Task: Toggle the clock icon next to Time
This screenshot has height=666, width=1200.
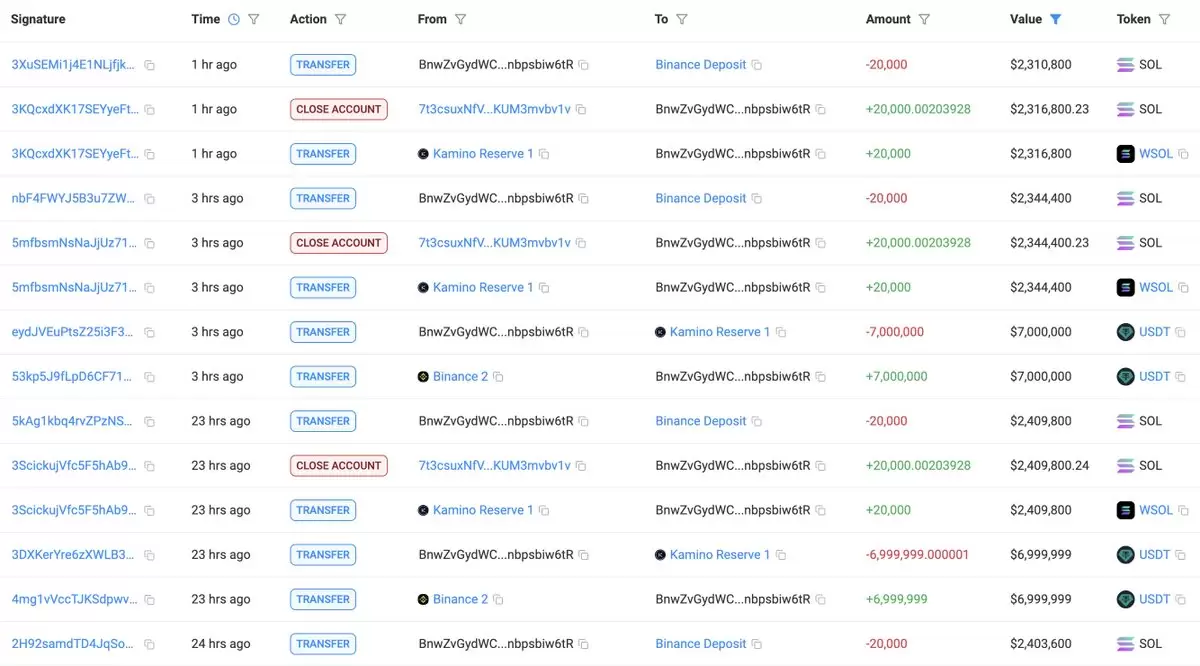Action: click(x=234, y=19)
